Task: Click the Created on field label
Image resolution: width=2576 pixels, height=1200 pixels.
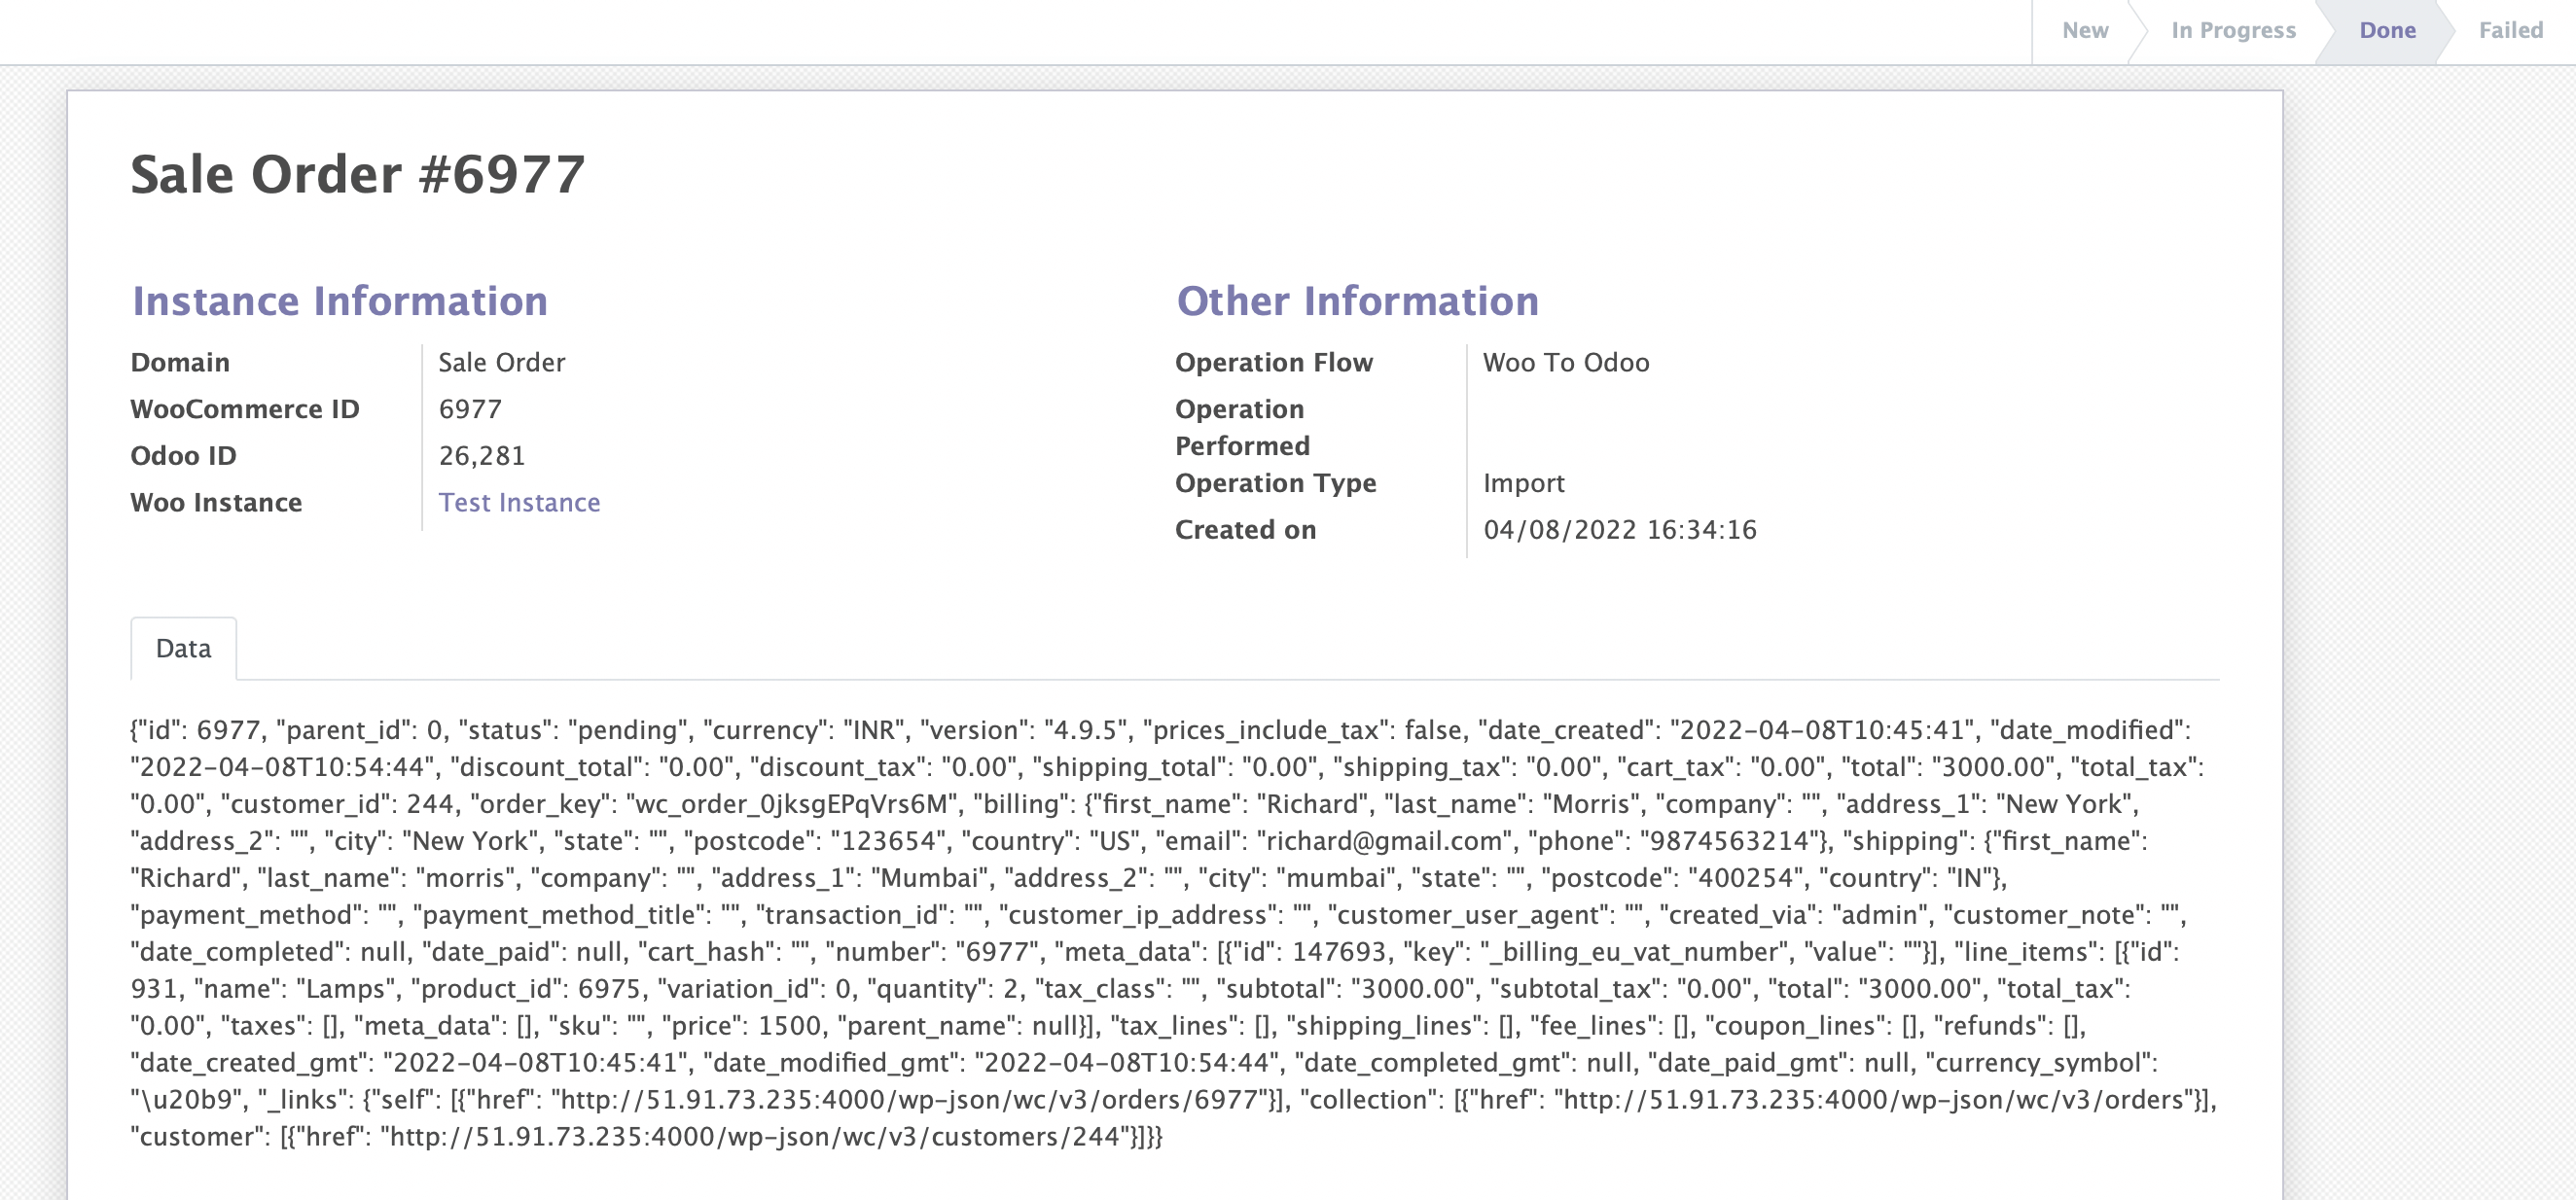Action: 1245,530
